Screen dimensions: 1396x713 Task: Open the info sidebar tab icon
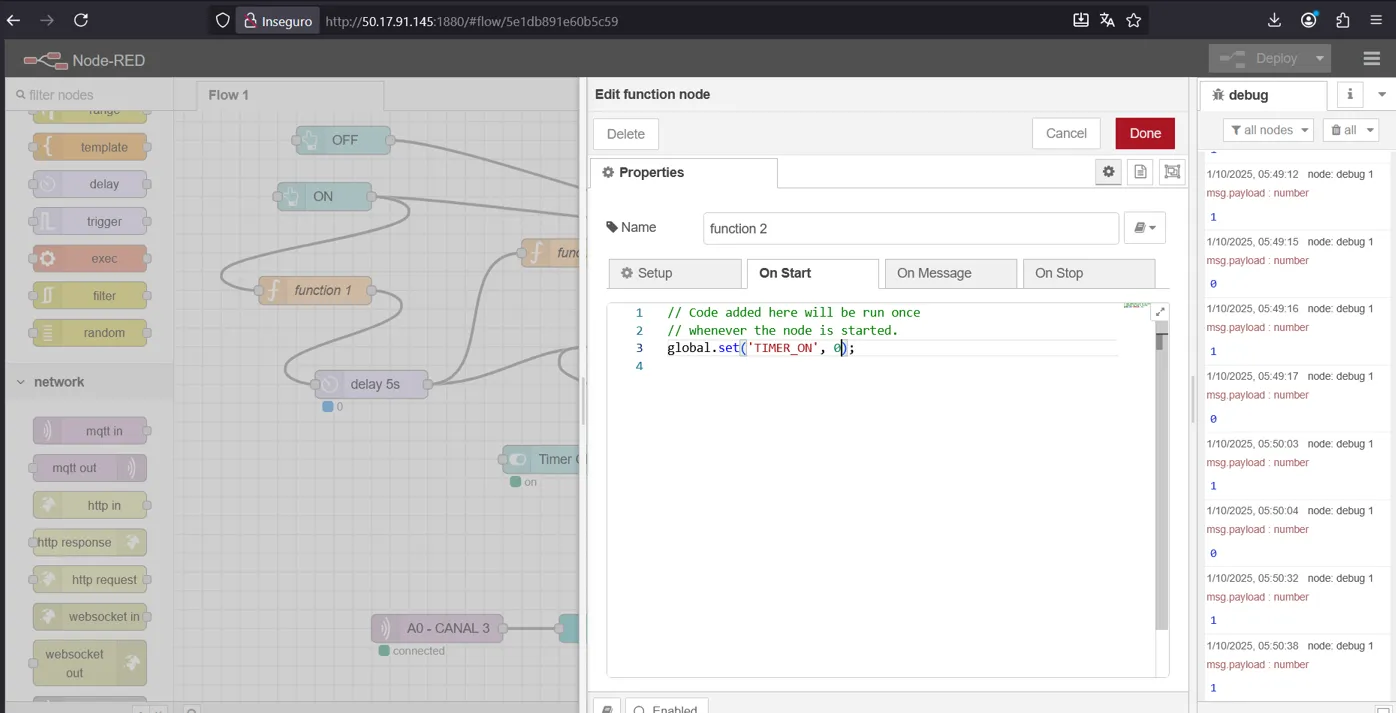pos(1350,94)
